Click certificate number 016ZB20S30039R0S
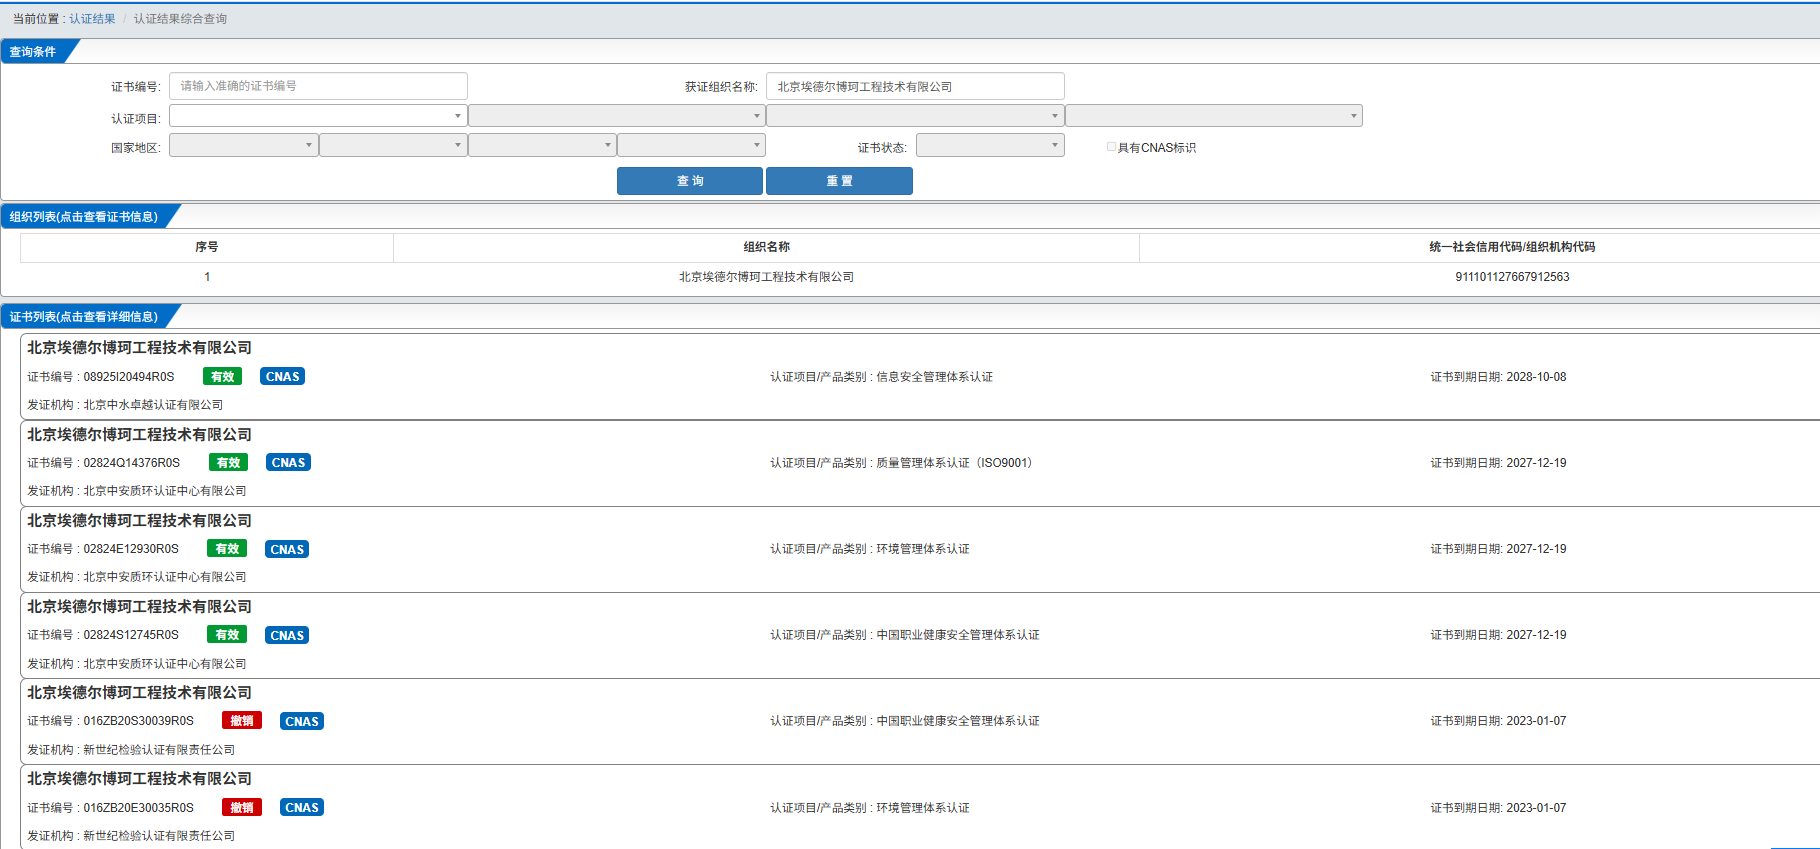This screenshot has height=849, width=1820. (x=139, y=721)
